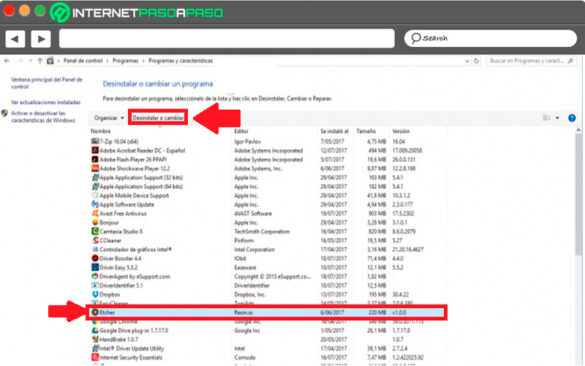Click the refresh icon beside the address bar

[x=476, y=61]
